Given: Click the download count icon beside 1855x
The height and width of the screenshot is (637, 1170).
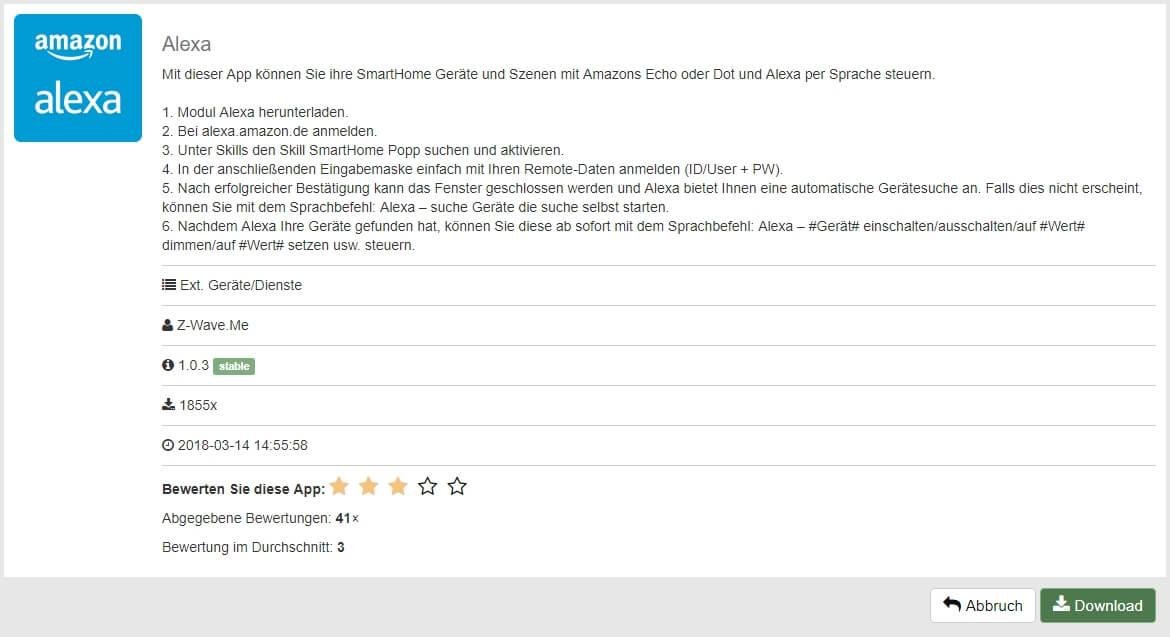Looking at the screenshot, I should [x=168, y=405].
